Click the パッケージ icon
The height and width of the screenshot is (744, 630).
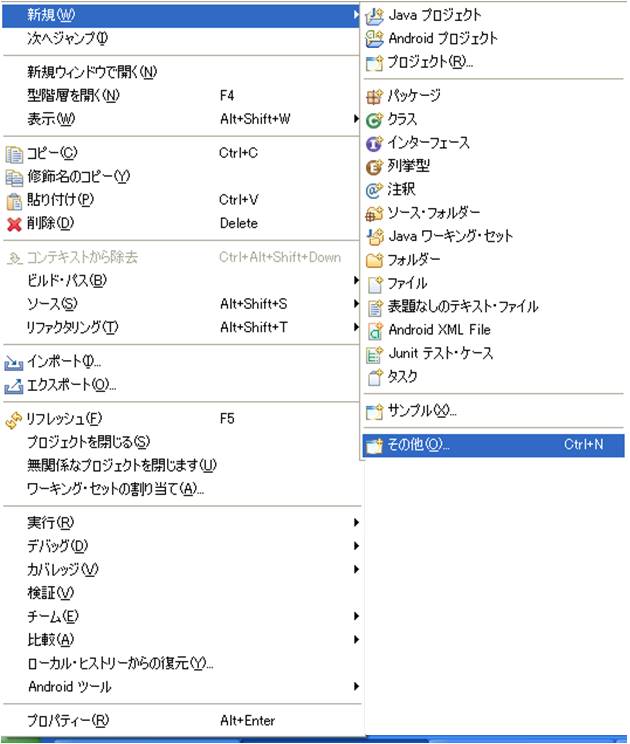tap(374, 96)
